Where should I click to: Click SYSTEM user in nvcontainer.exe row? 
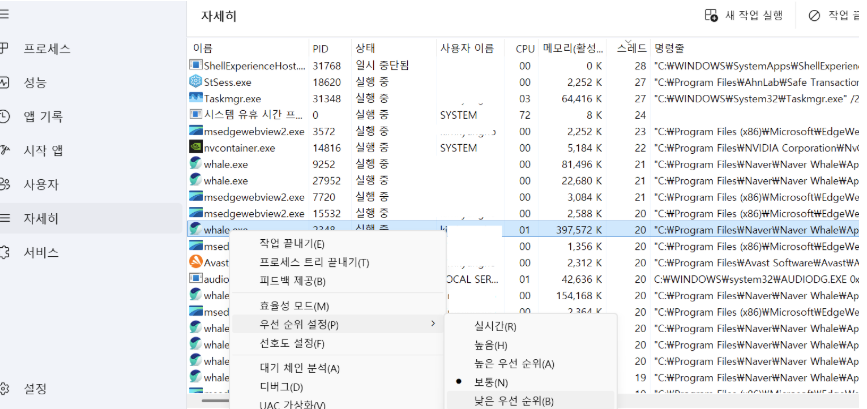[x=458, y=148]
